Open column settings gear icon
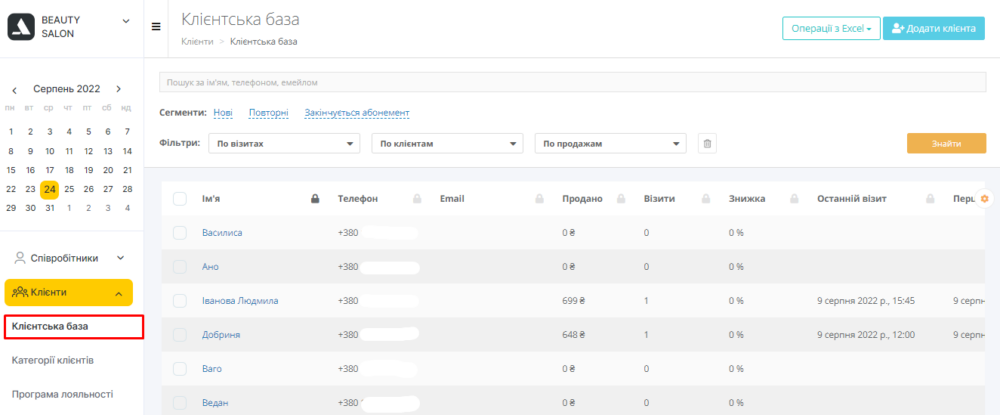Image resolution: width=1000 pixels, height=415 pixels. pos(984,199)
